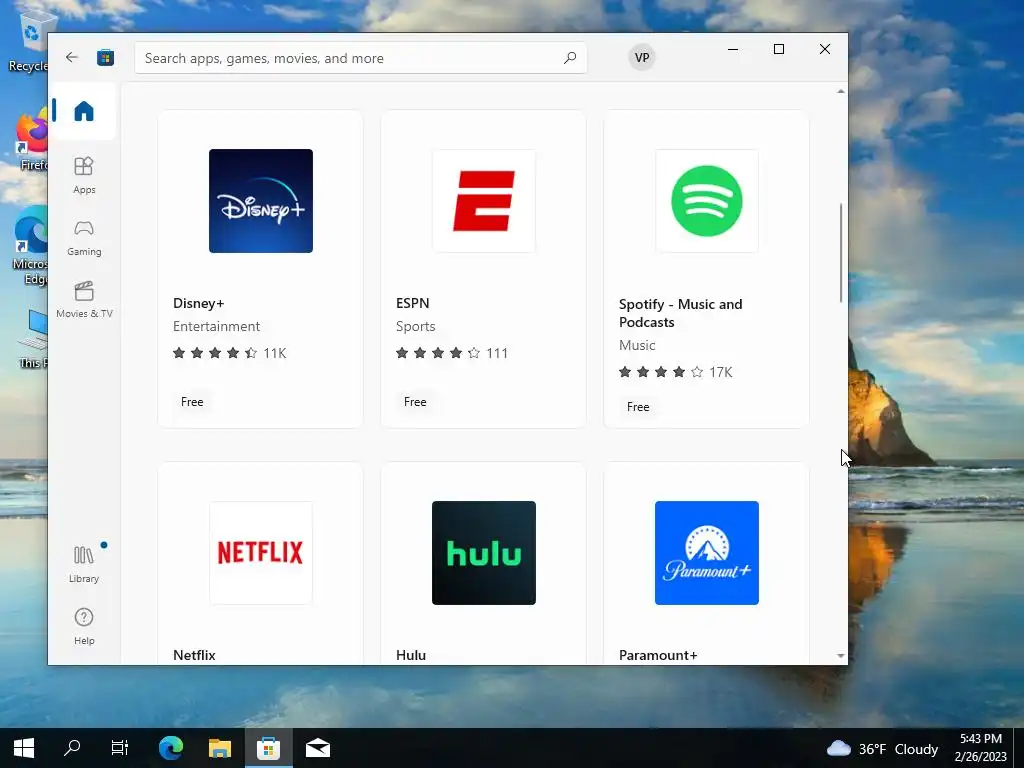
Task: Click the Spotify app logo
Action: [707, 200]
